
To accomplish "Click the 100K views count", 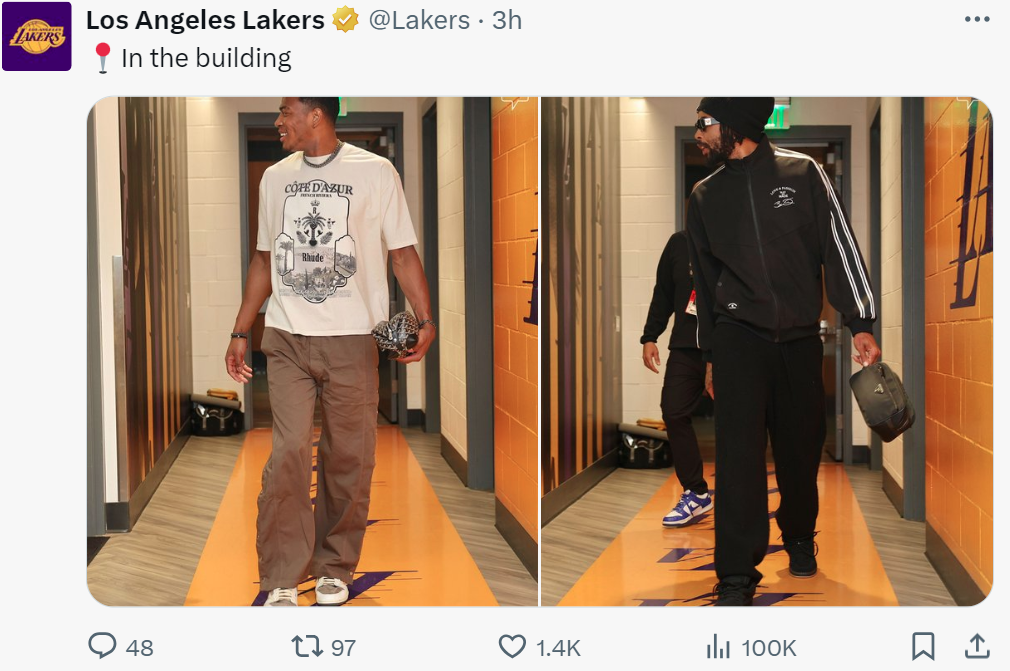I will [x=768, y=647].
